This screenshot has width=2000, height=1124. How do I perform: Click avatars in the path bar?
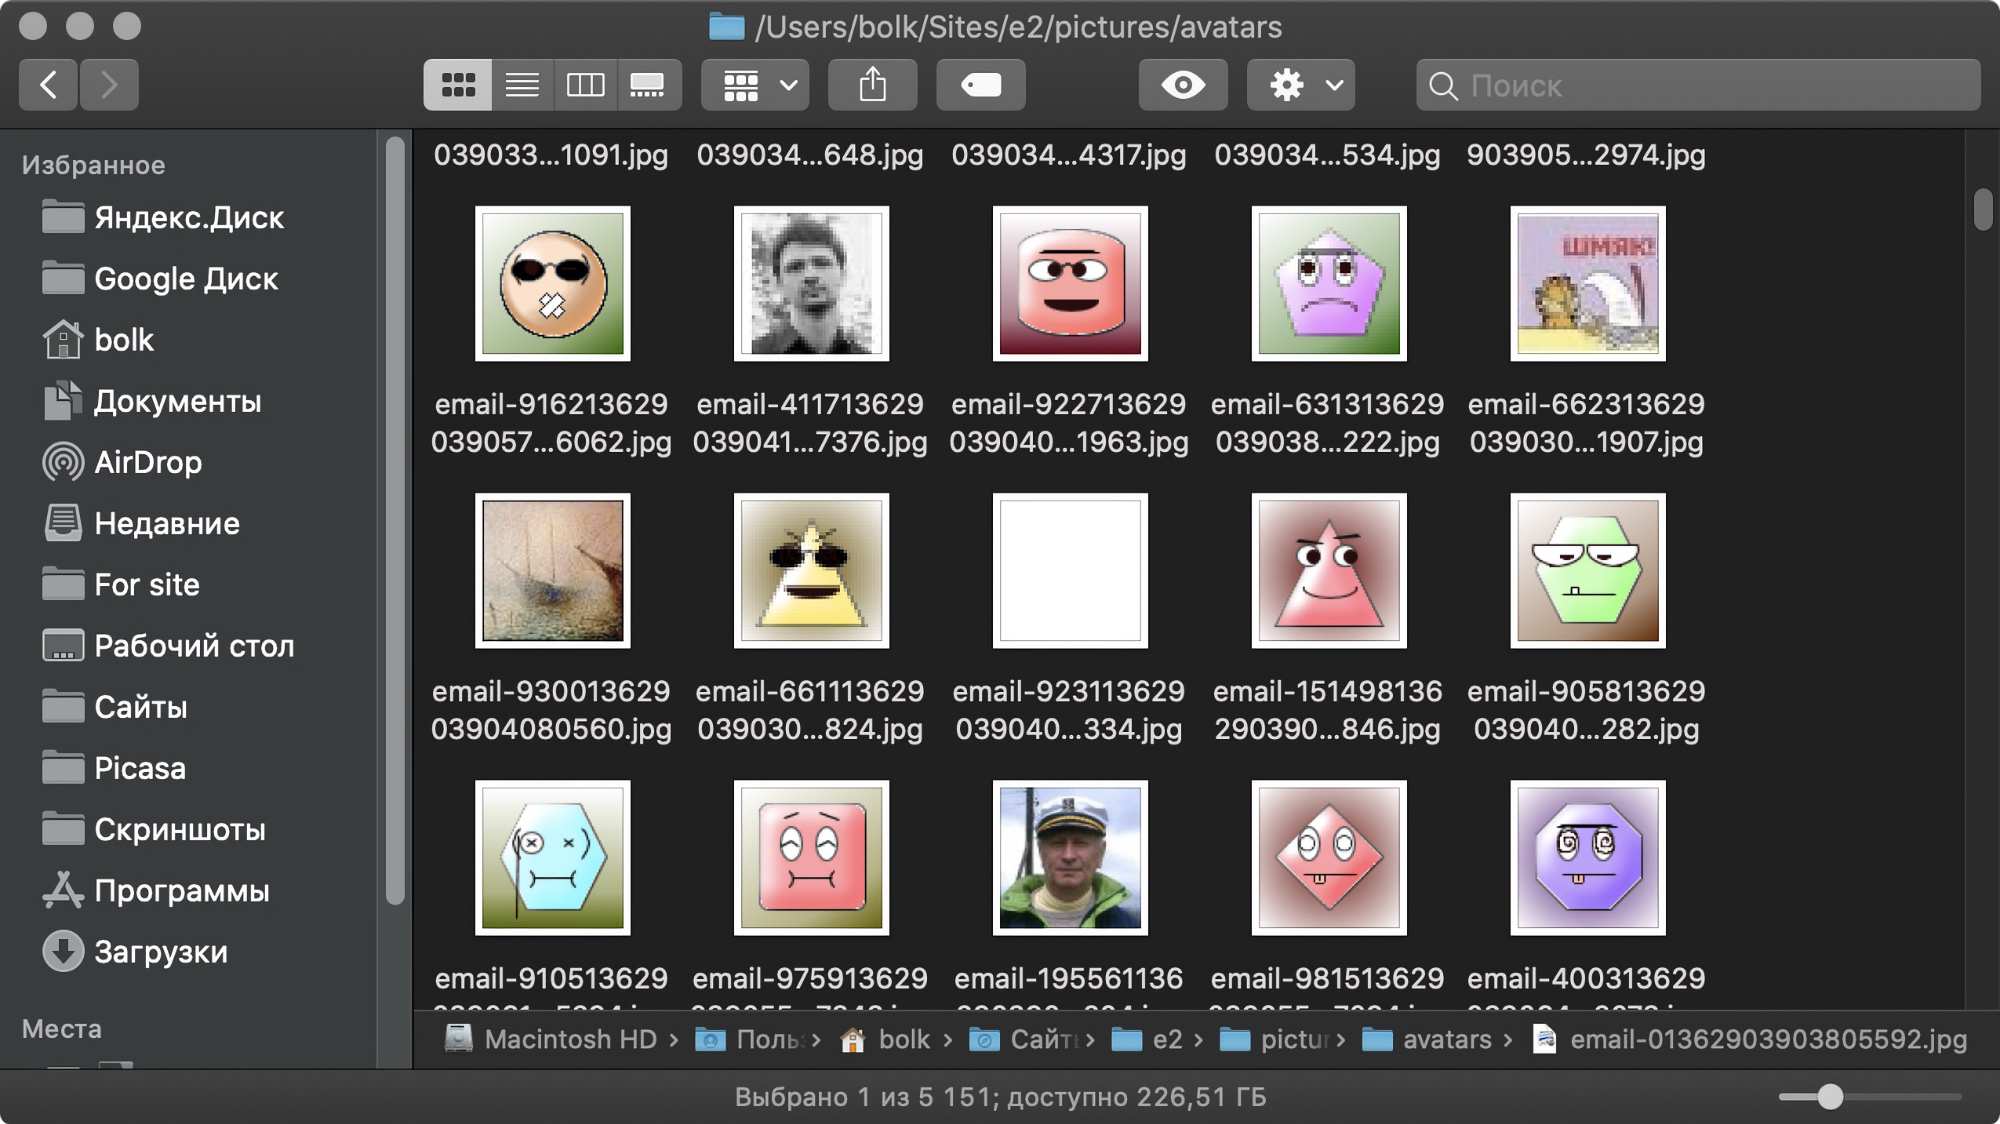click(1427, 1039)
